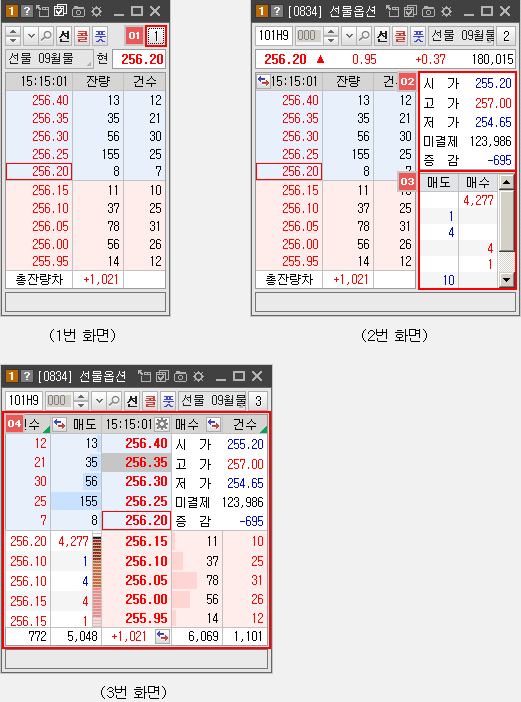Screen dimensions: 521x702
Task: Click the highlighted 256.20 price in screen 1
Action: [39, 171]
